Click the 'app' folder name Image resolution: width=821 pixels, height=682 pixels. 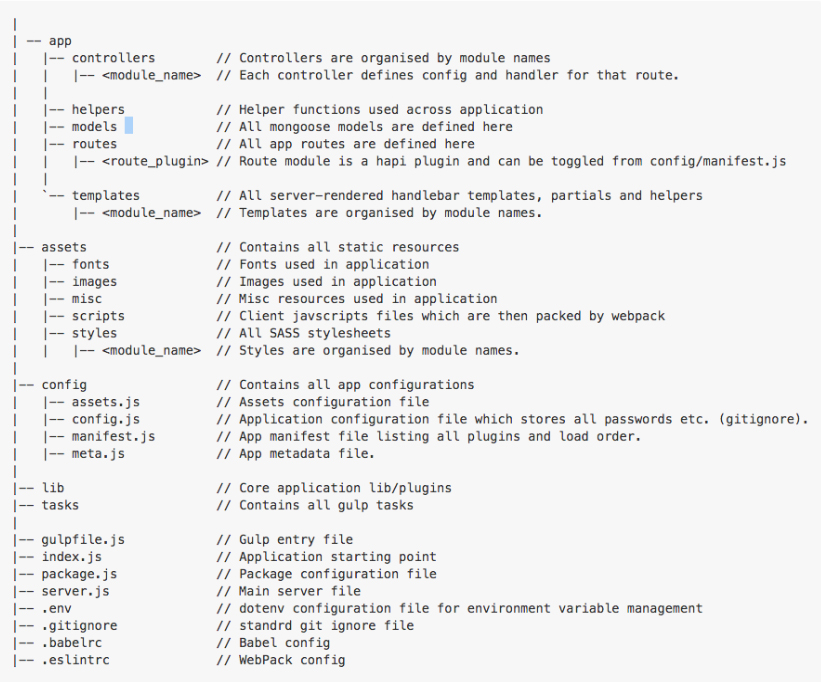60,41
